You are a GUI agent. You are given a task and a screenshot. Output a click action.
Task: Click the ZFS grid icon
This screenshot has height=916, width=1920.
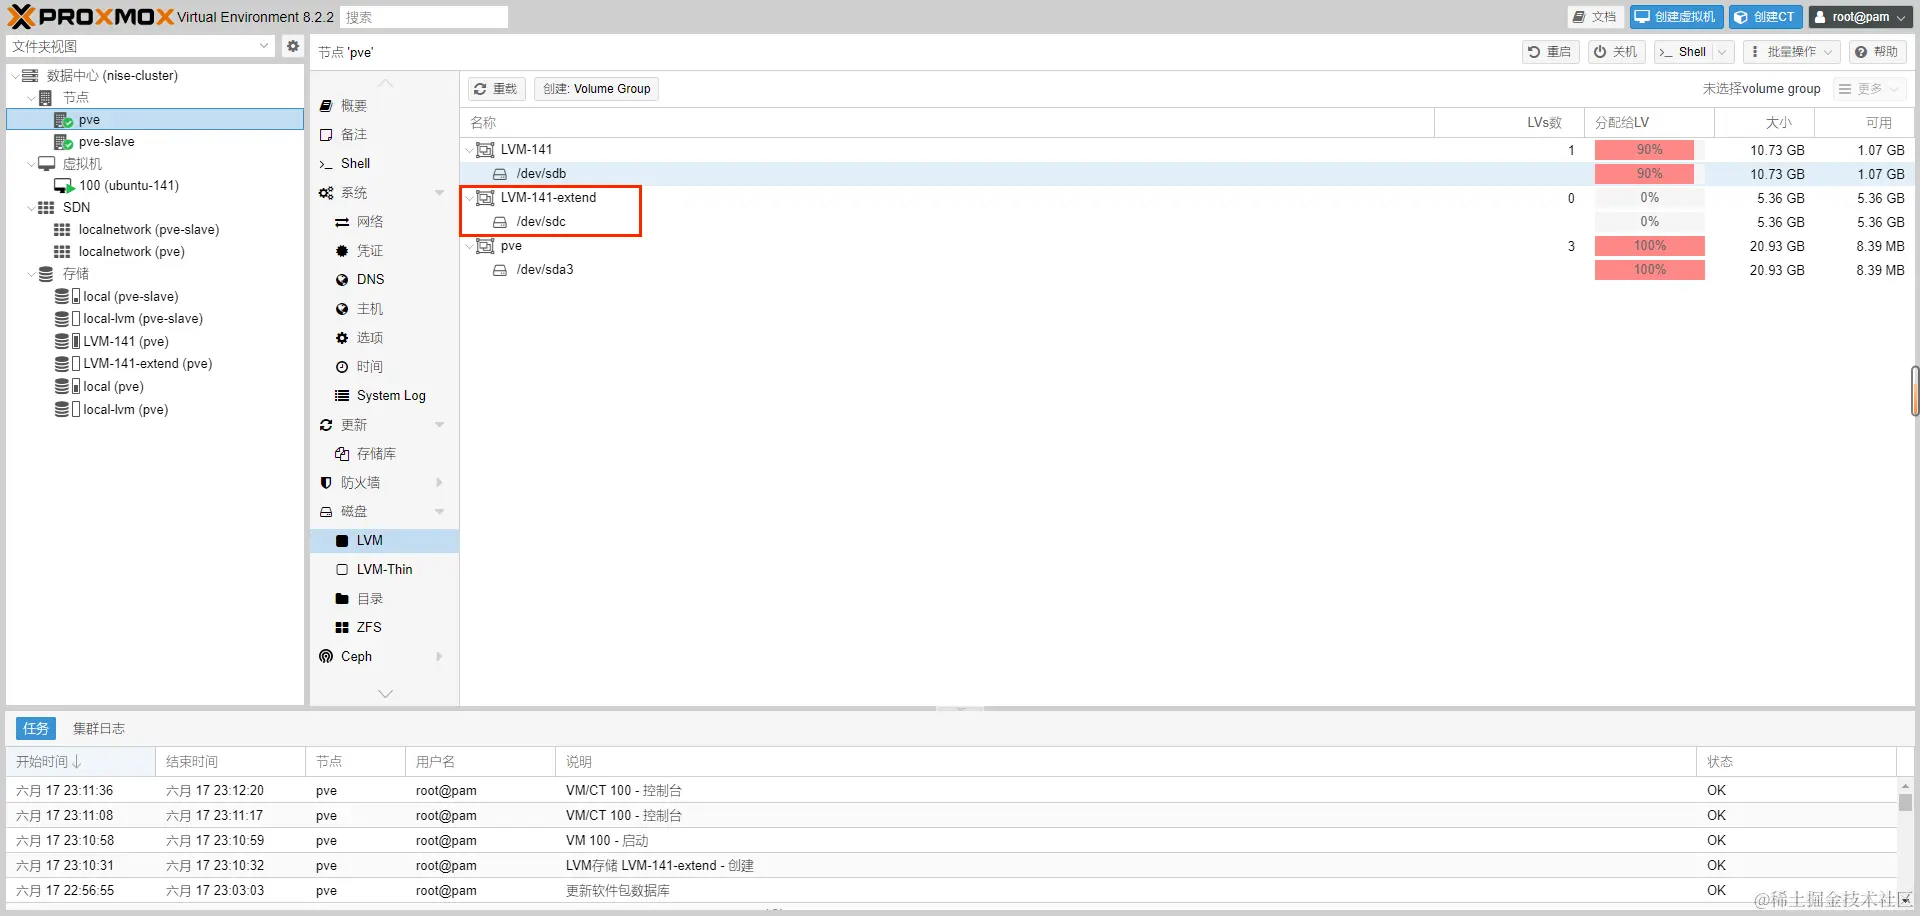tap(342, 628)
